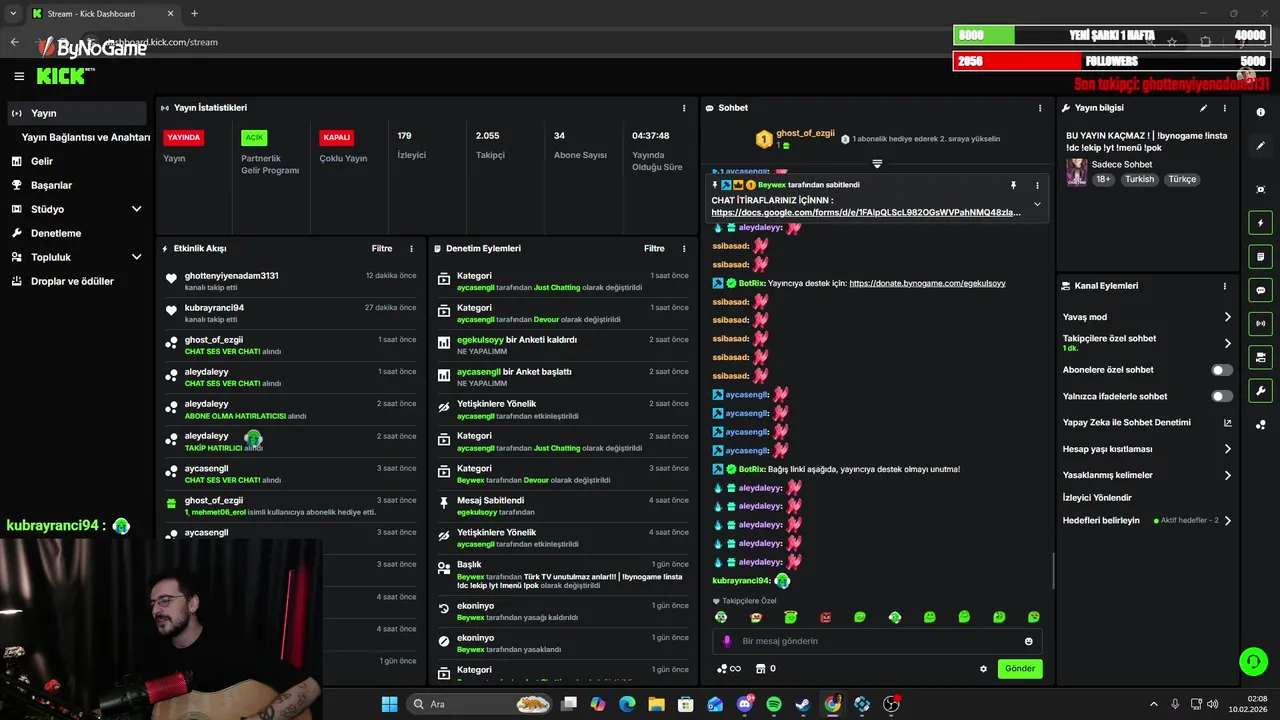Open the Etkinlik Akışı Filtre dropdown
Screen dimensions: 1280x720
click(382, 248)
